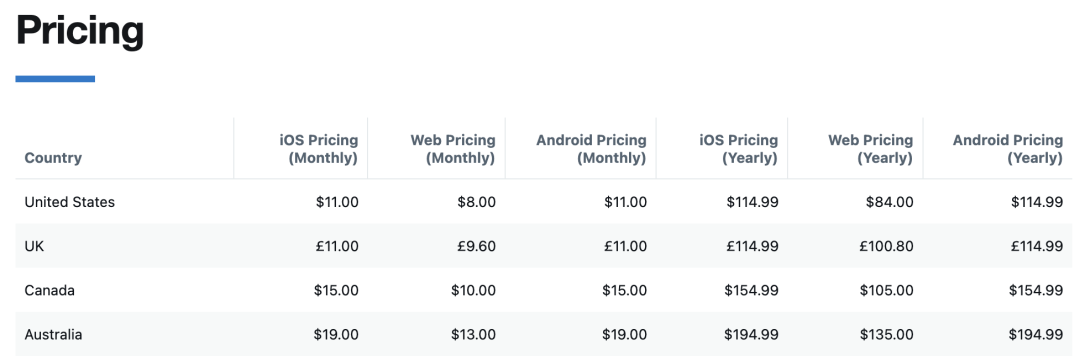The width and height of the screenshot is (1080, 361).
Task: Select the Canada row label
Action: (50, 290)
